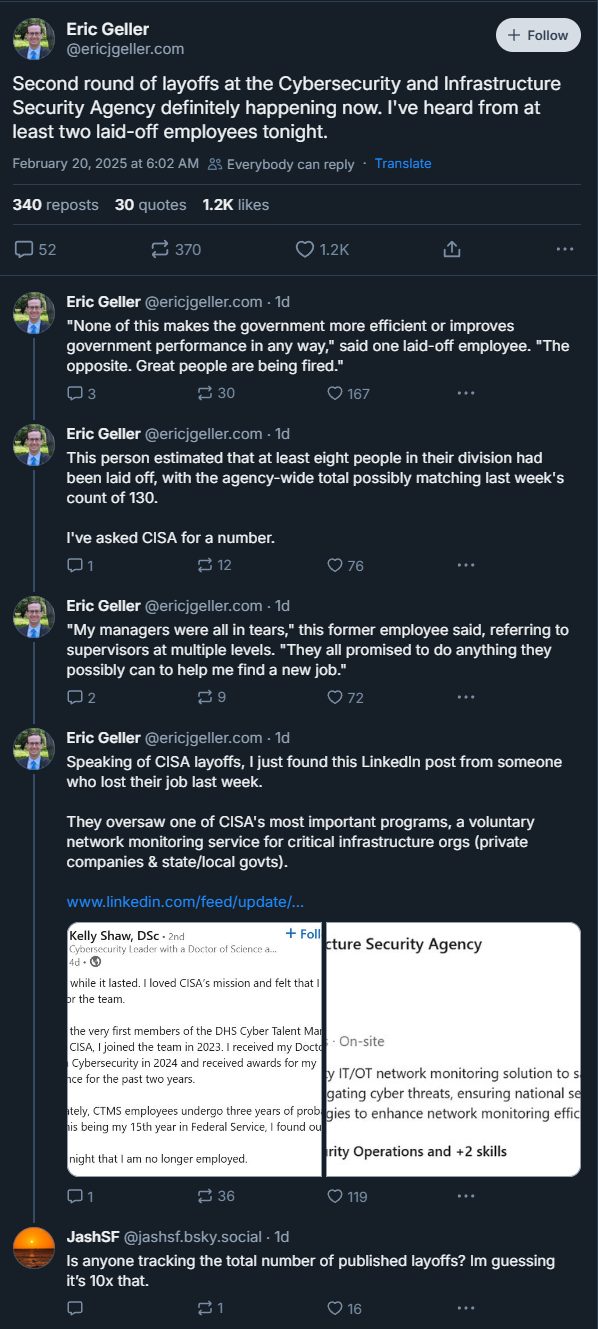View the 30 quotes of this post

click(150, 205)
